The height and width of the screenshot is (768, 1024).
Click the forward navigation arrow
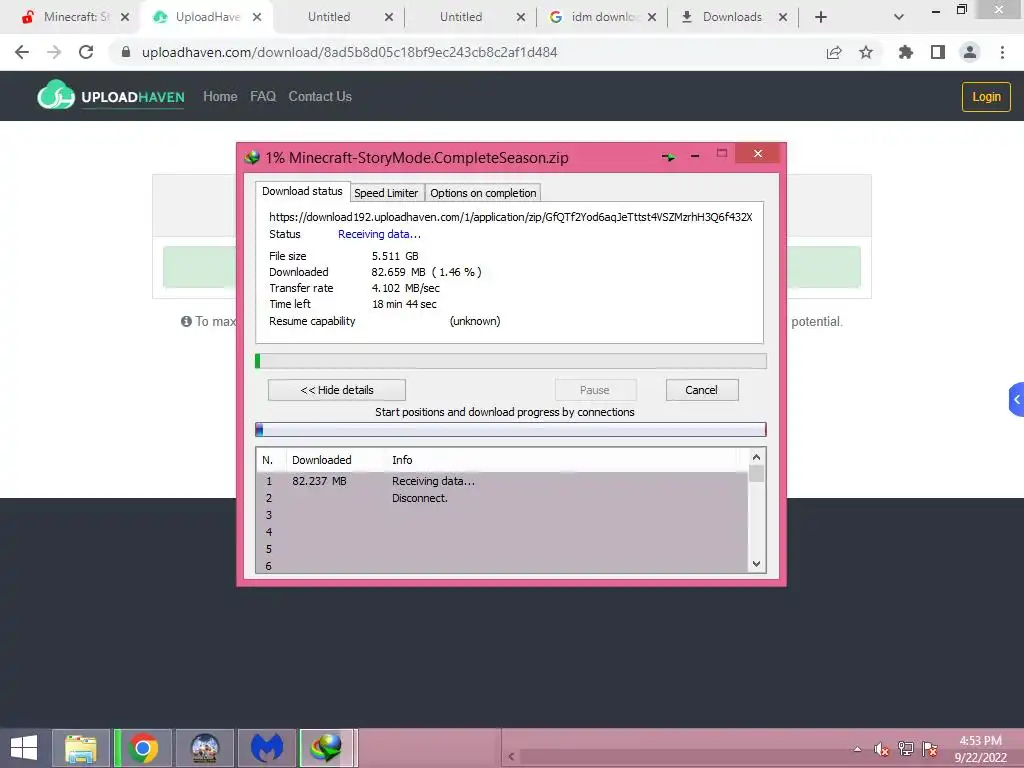coord(54,52)
